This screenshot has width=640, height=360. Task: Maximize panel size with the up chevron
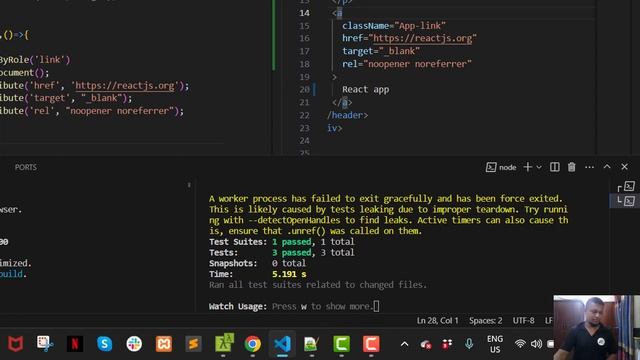coord(607,167)
